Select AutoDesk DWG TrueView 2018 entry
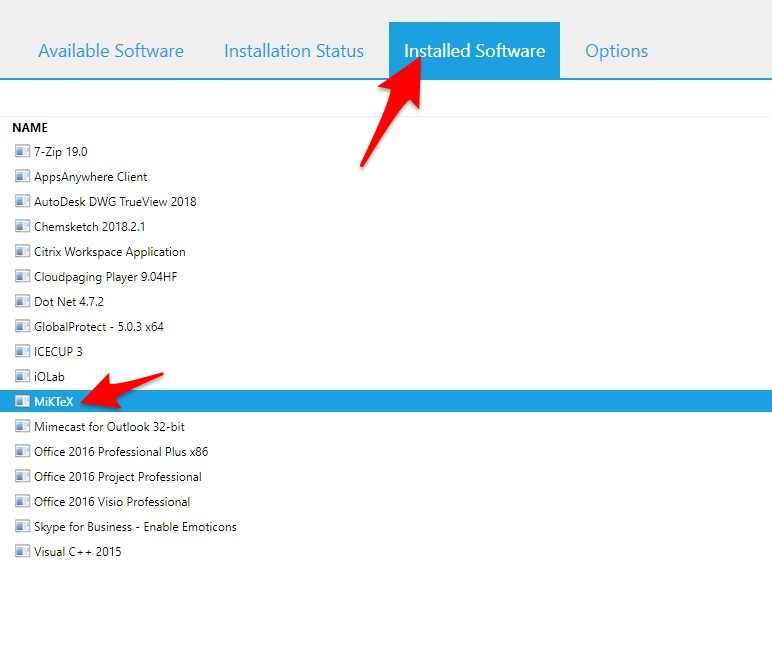 (x=115, y=201)
